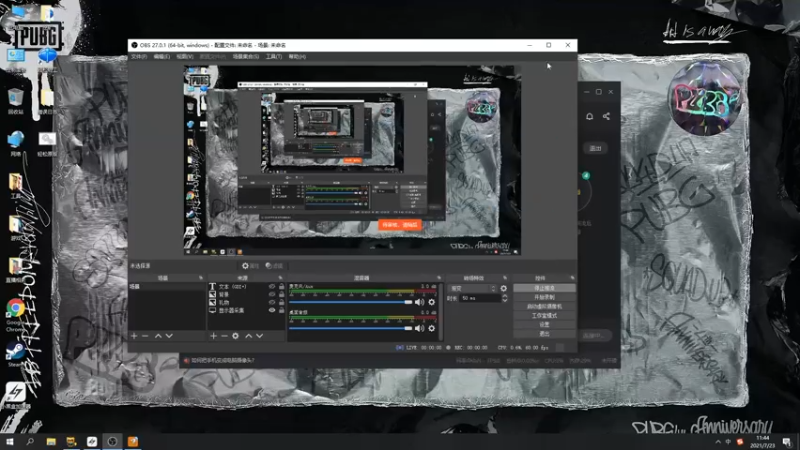Open Settings from the Controls panel
This screenshot has height=450, width=800.
click(544, 325)
